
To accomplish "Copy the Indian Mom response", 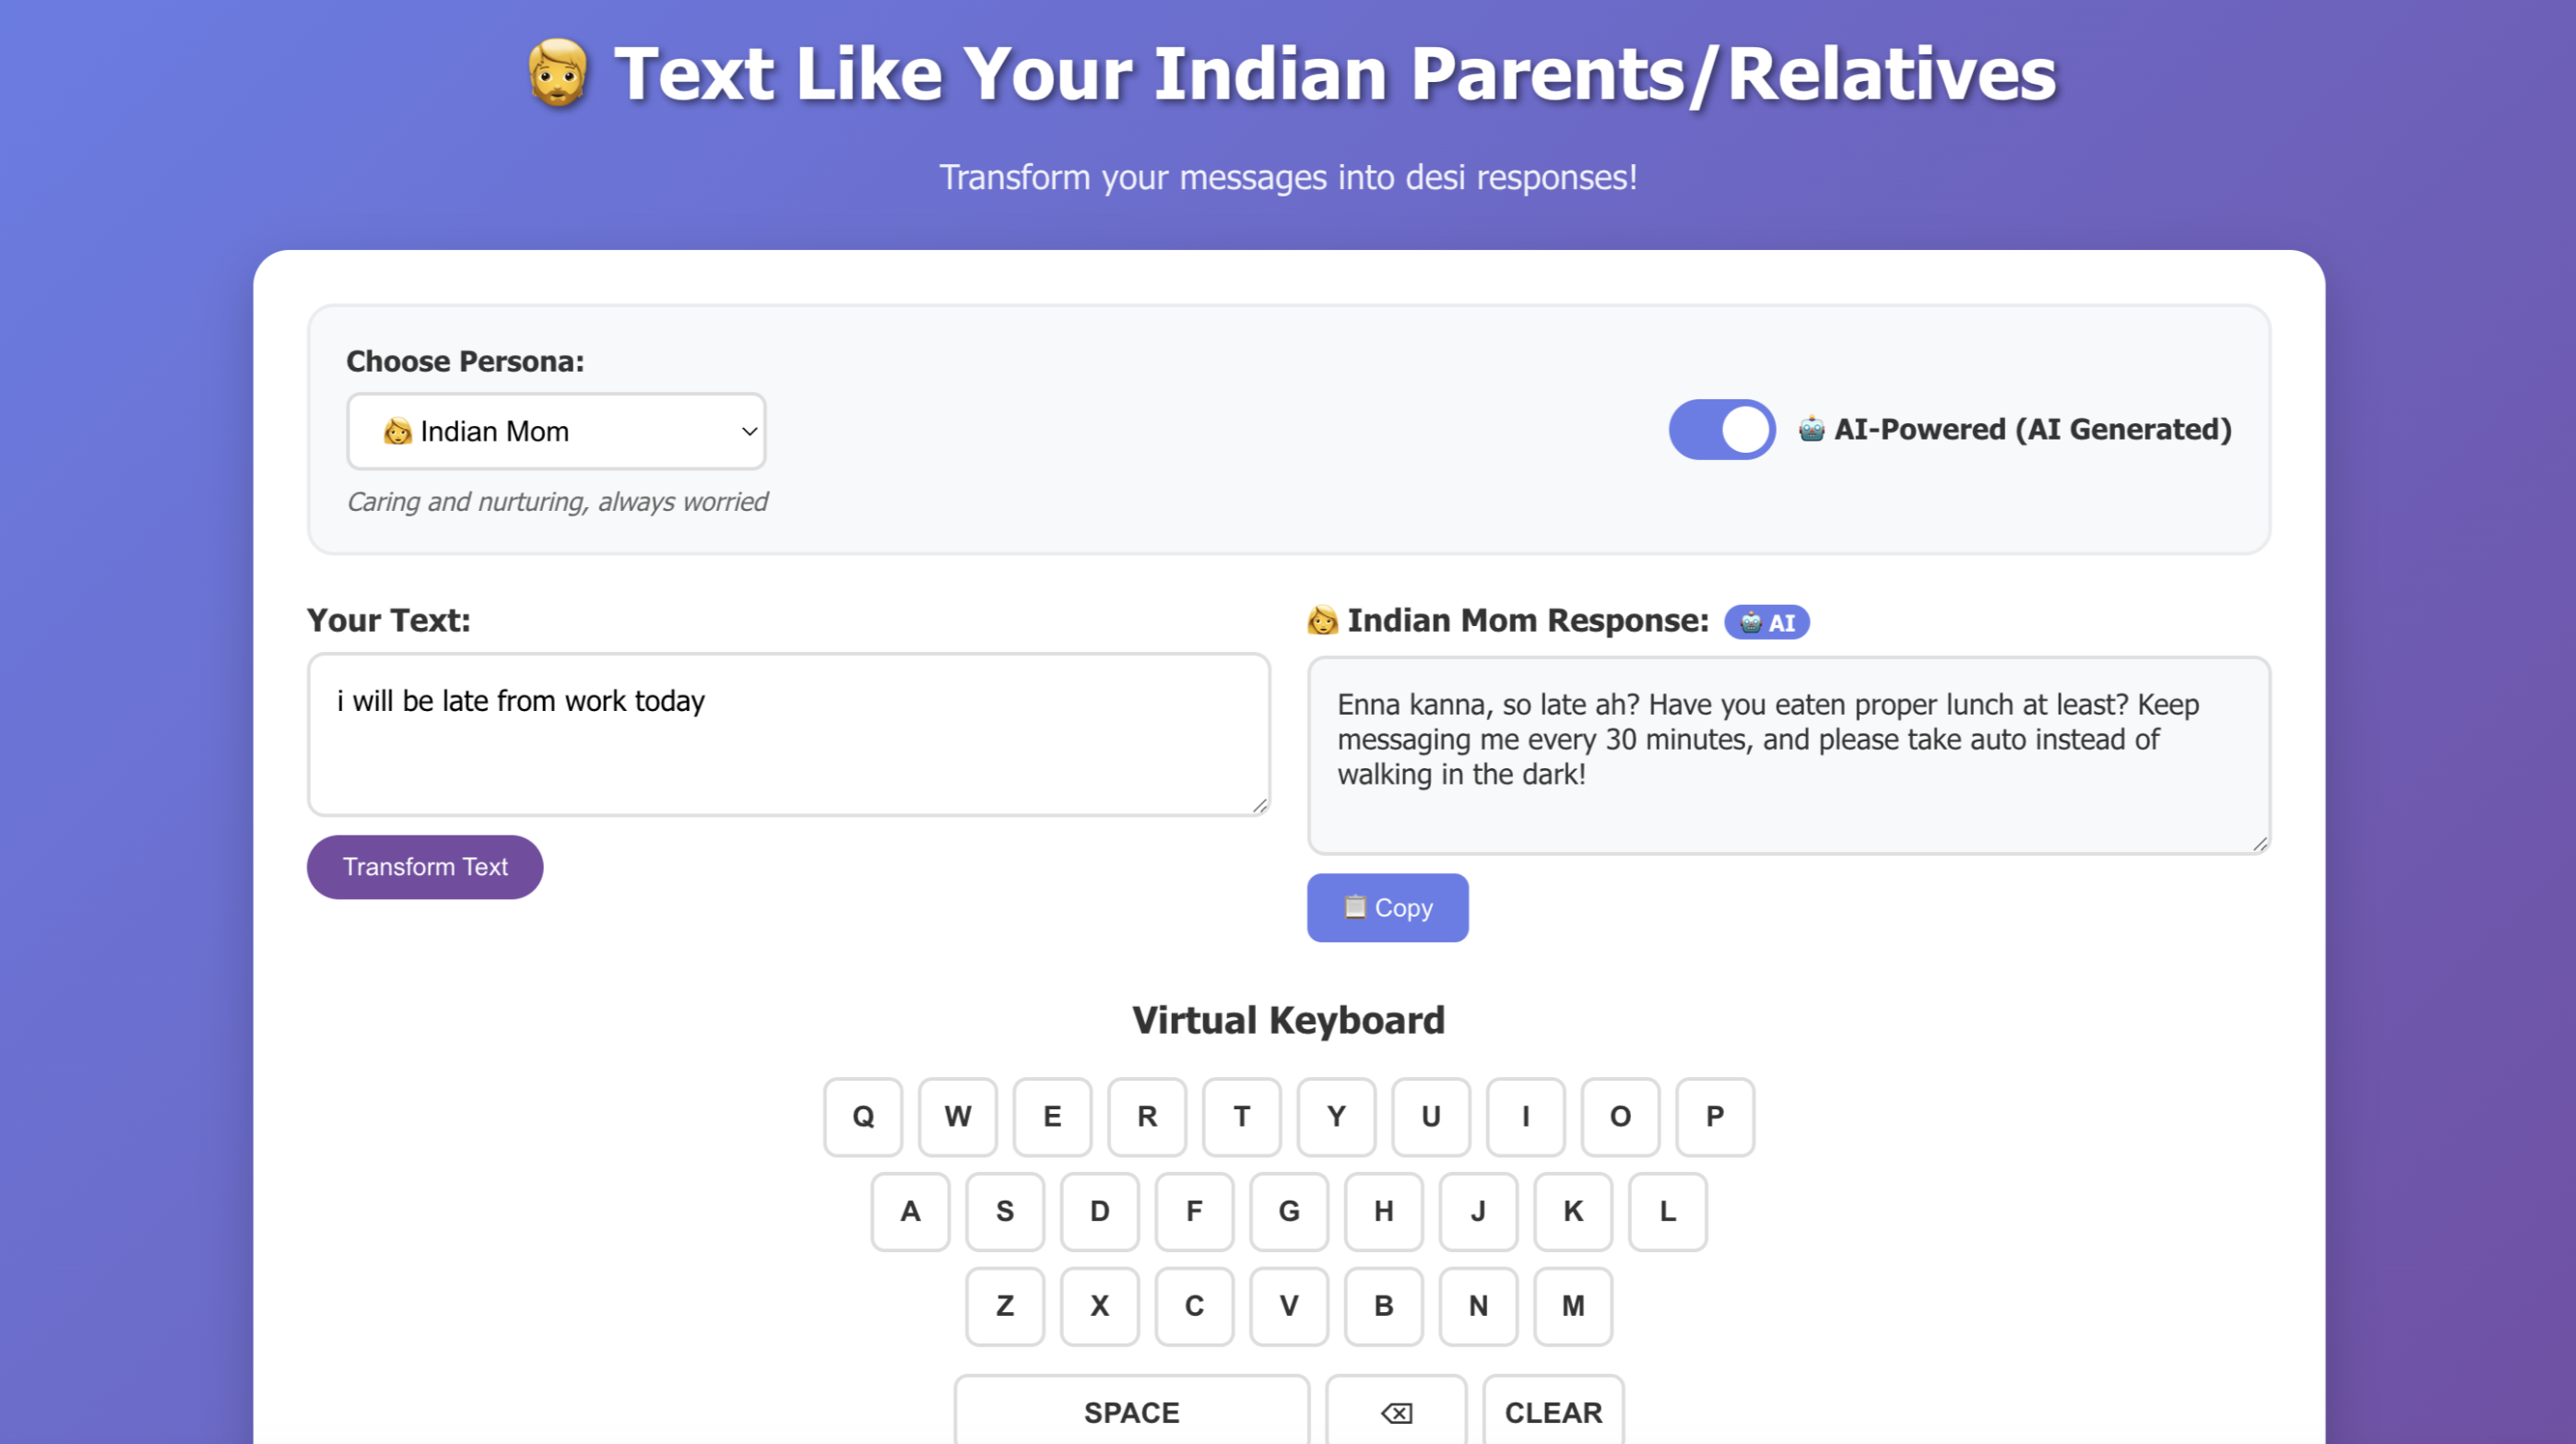I will [x=1387, y=908].
